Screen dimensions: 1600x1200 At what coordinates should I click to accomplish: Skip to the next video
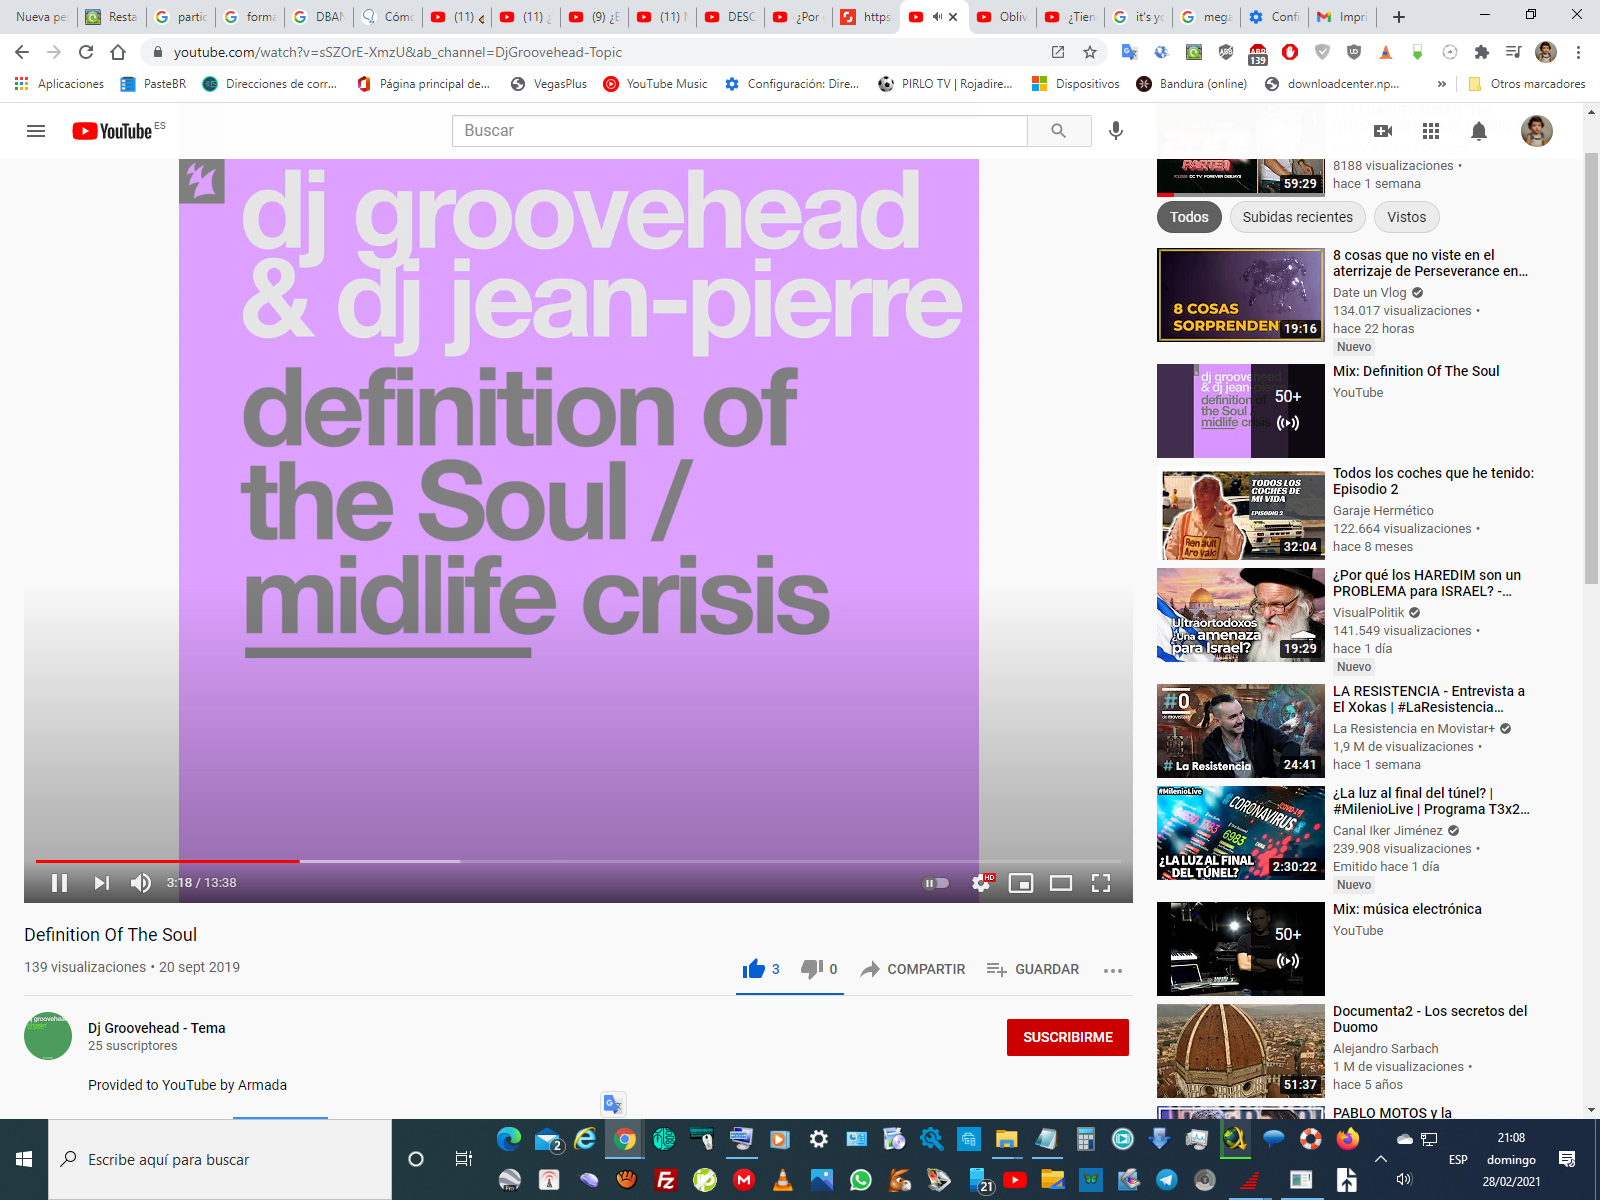(x=101, y=883)
